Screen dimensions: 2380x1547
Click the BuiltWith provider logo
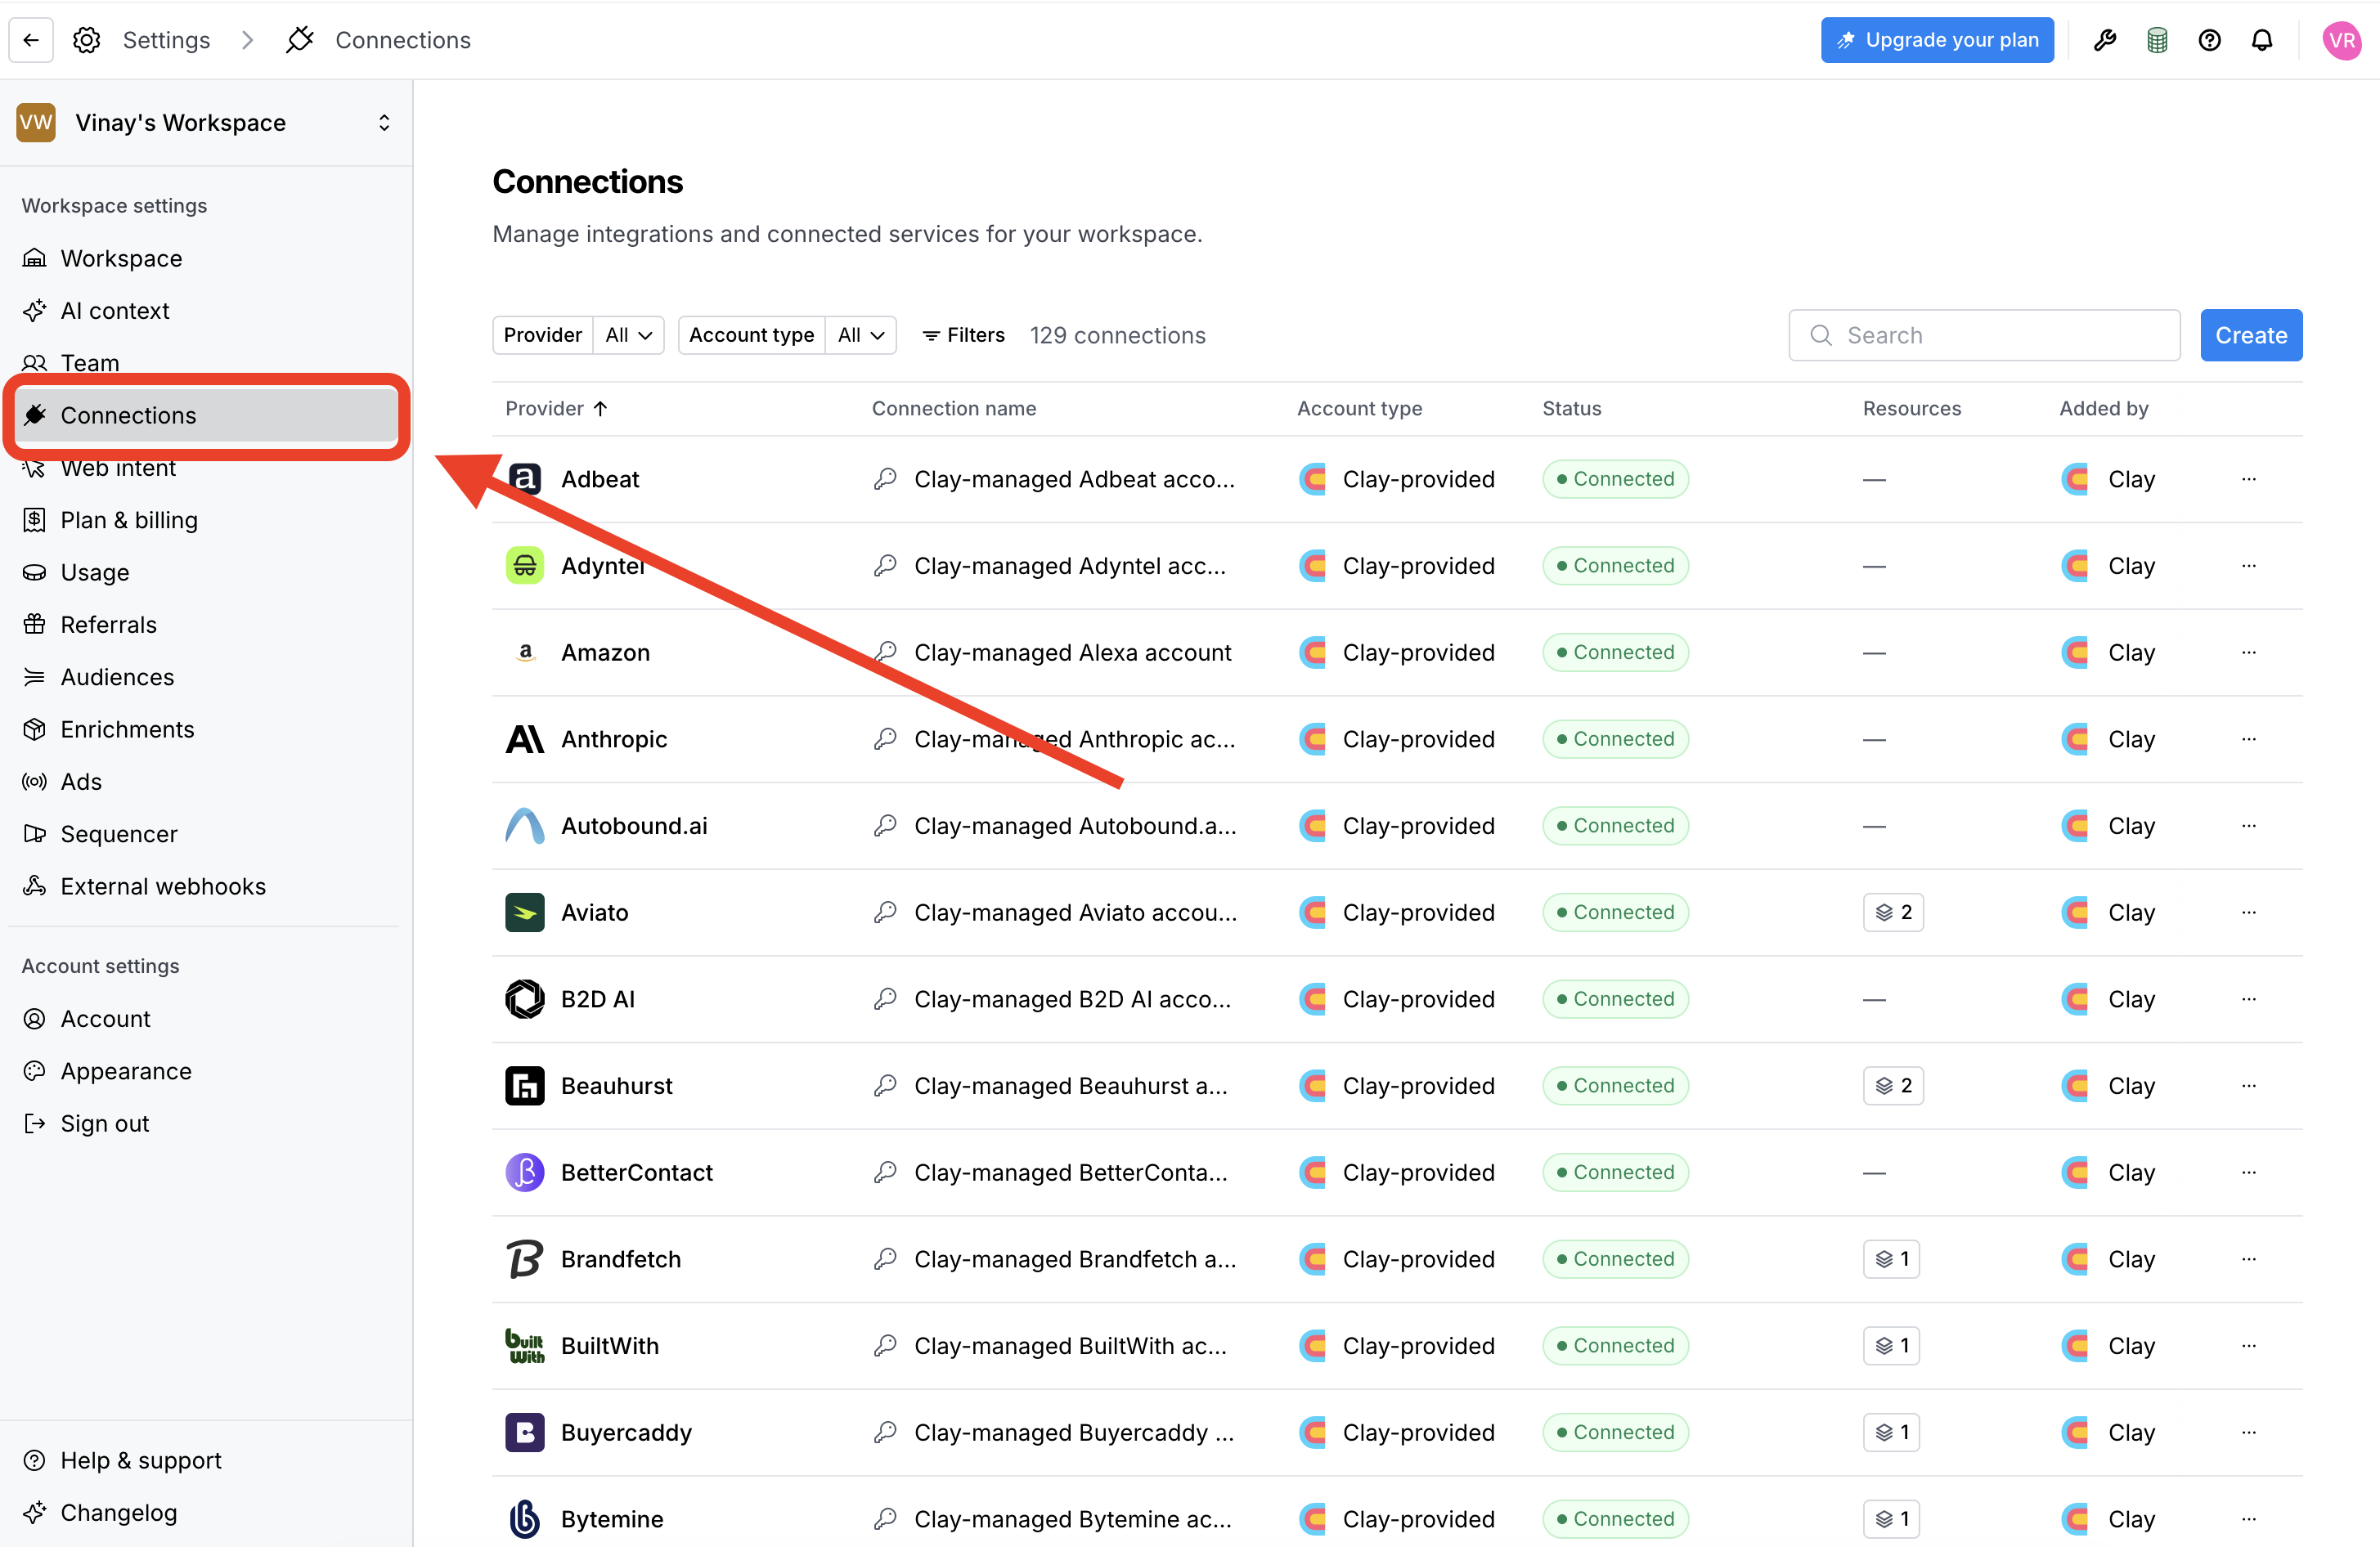[x=525, y=1346]
